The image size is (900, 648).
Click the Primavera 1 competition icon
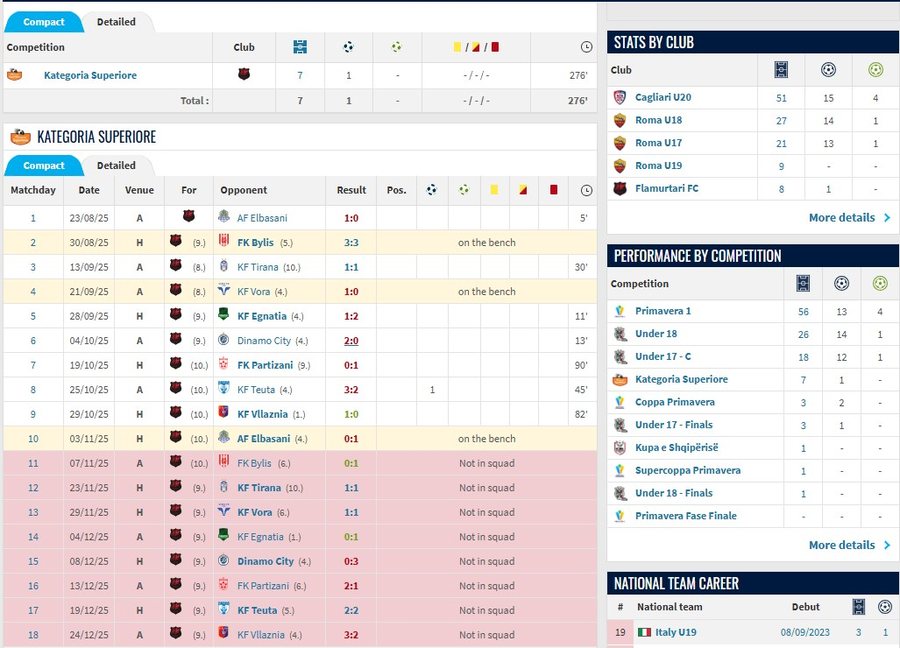coord(620,311)
